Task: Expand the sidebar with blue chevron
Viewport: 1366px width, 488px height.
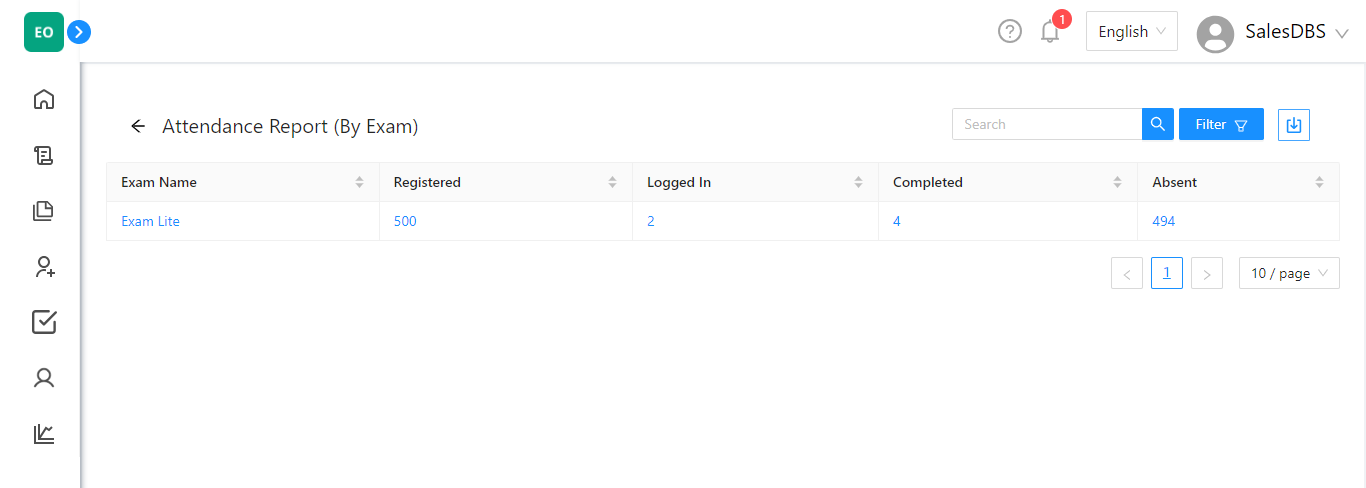Action: tap(79, 32)
